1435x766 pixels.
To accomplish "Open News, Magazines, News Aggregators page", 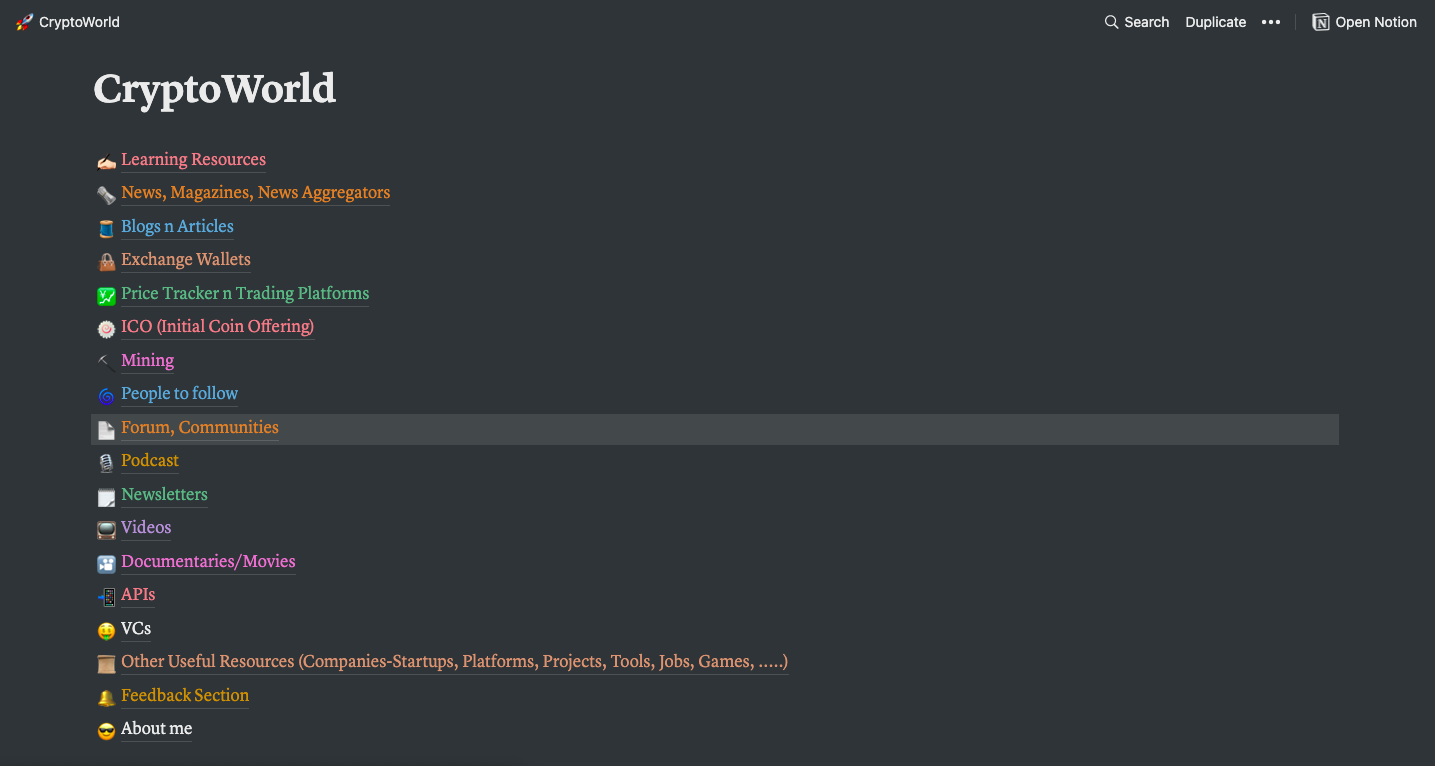I will pyautogui.click(x=255, y=193).
